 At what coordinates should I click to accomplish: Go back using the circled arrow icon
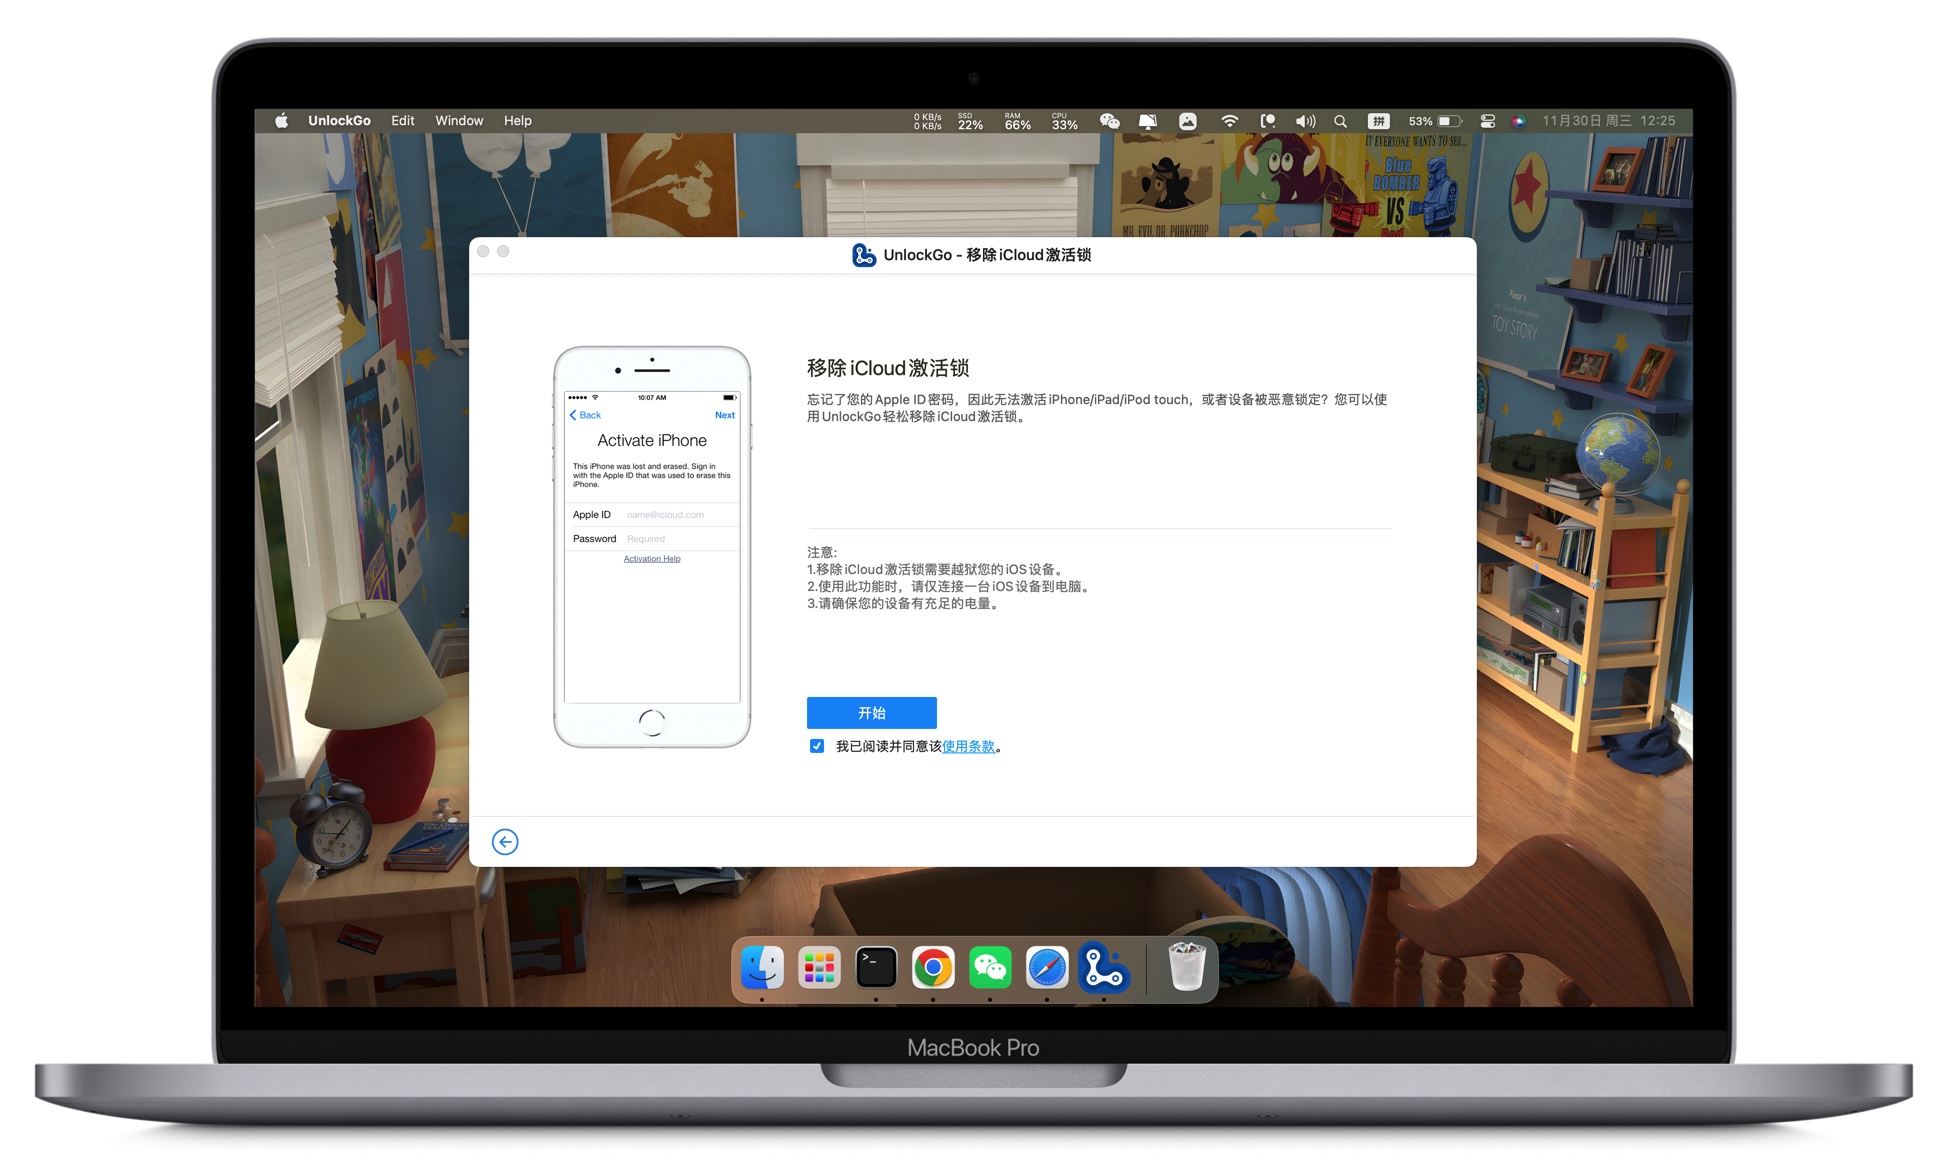tap(505, 842)
